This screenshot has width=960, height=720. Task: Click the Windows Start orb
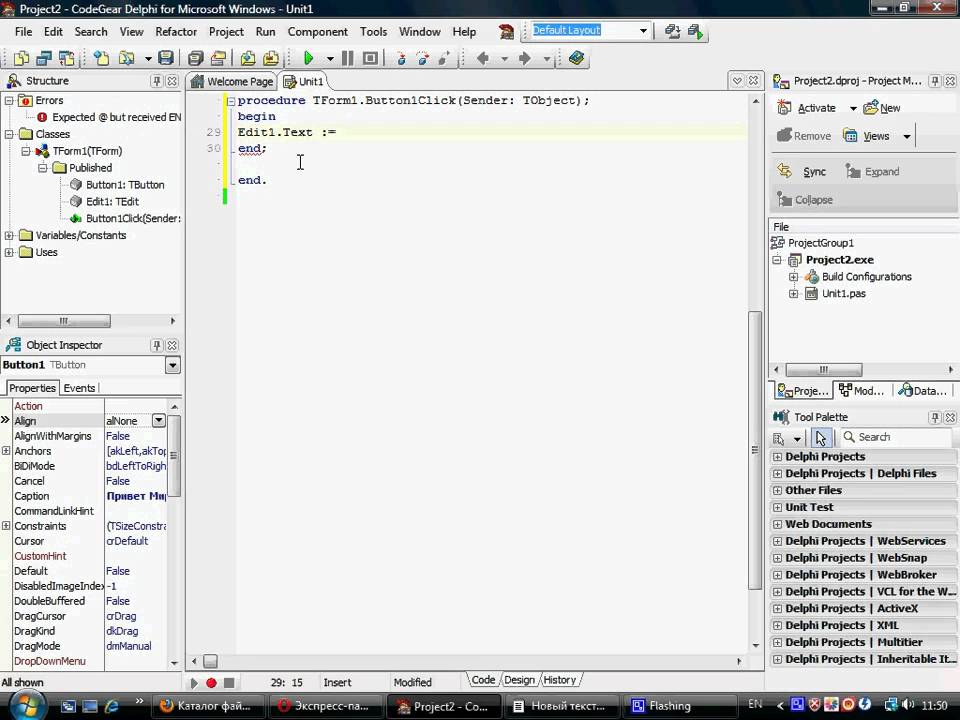point(28,705)
